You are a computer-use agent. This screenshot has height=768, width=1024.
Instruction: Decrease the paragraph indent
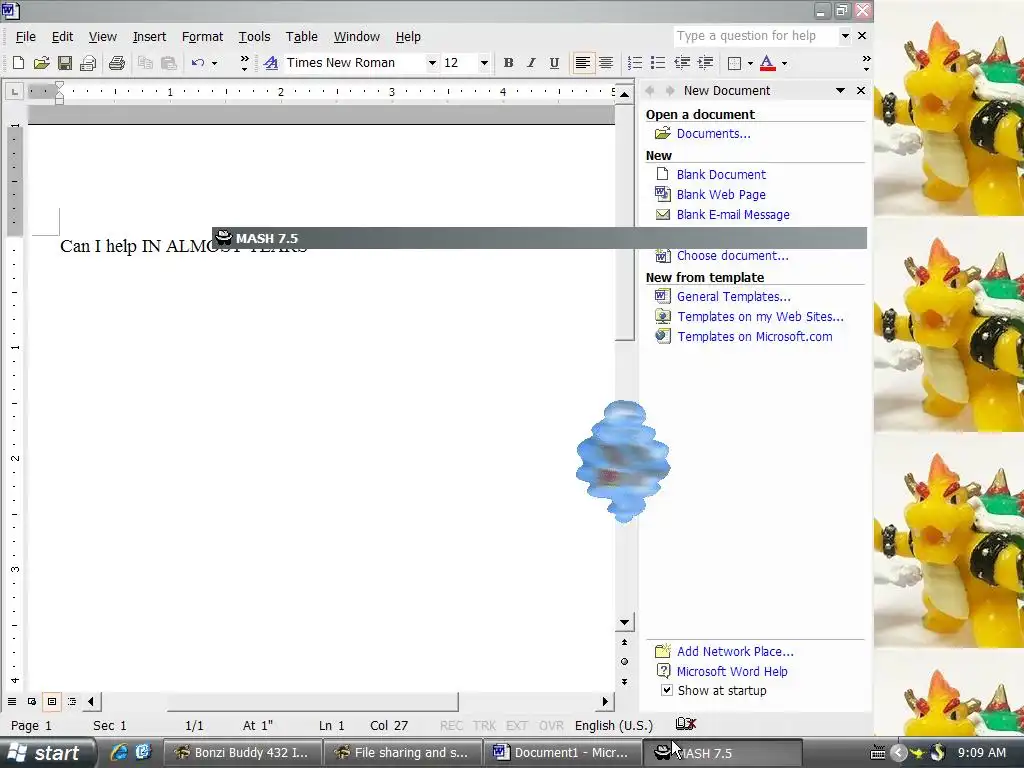682,63
